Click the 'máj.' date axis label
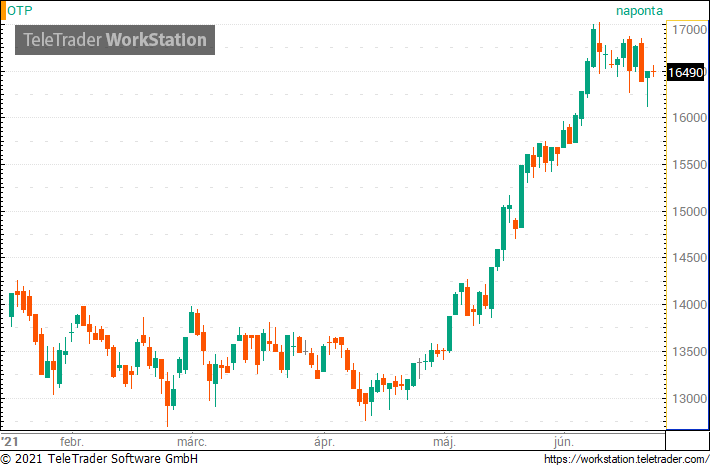The height and width of the screenshot is (468, 710). [444, 441]
